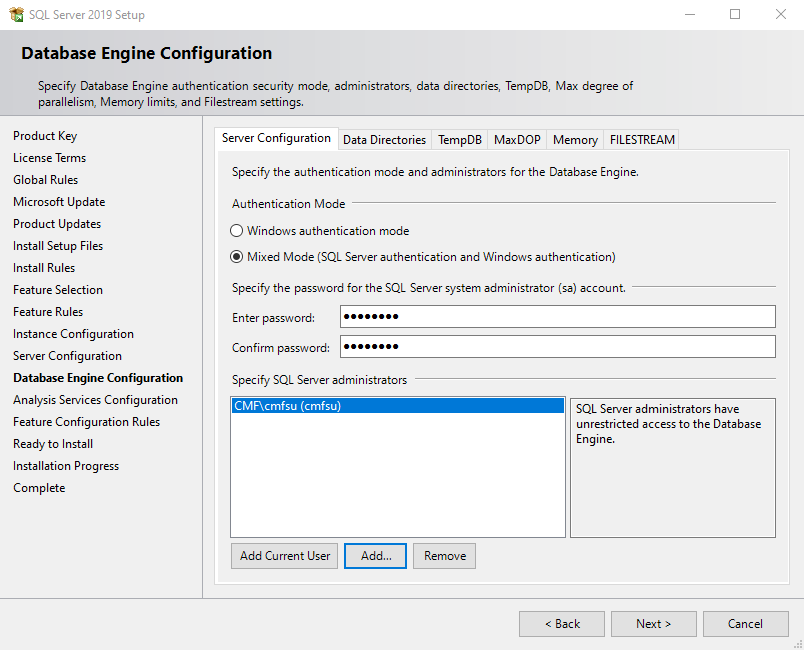Minimize the SQL Server Setup window
The height and width of the screenshot is (650, 804).
689,15
